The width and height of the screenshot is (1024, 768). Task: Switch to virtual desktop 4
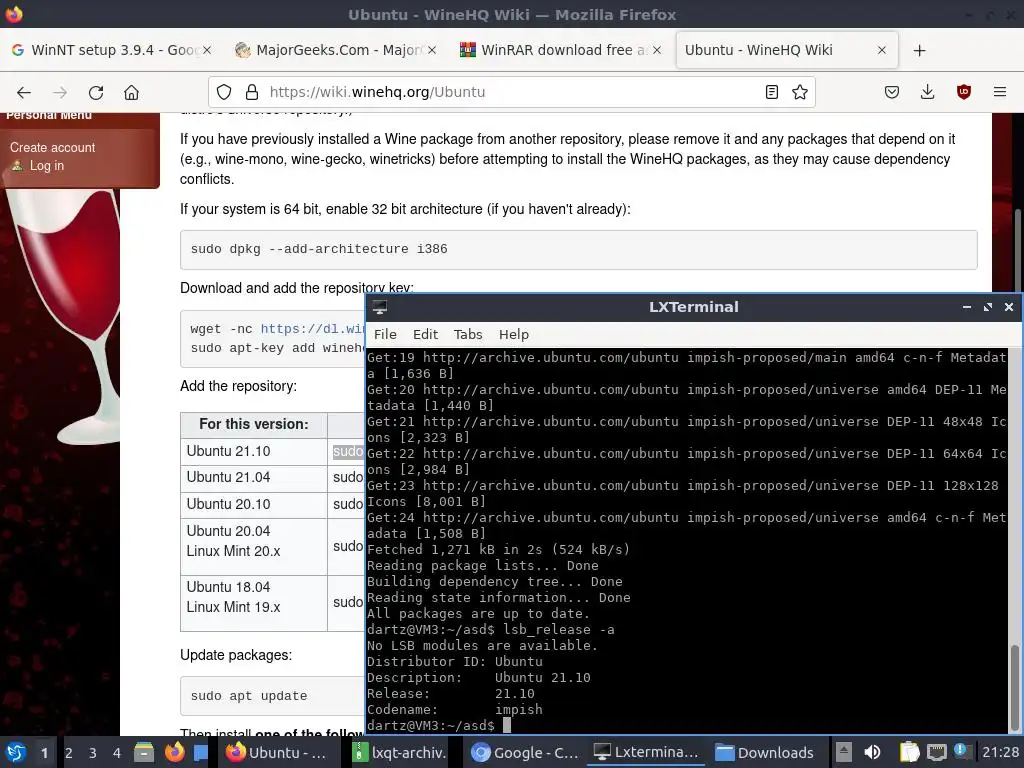pyautogui.click(x=117, y=752)
